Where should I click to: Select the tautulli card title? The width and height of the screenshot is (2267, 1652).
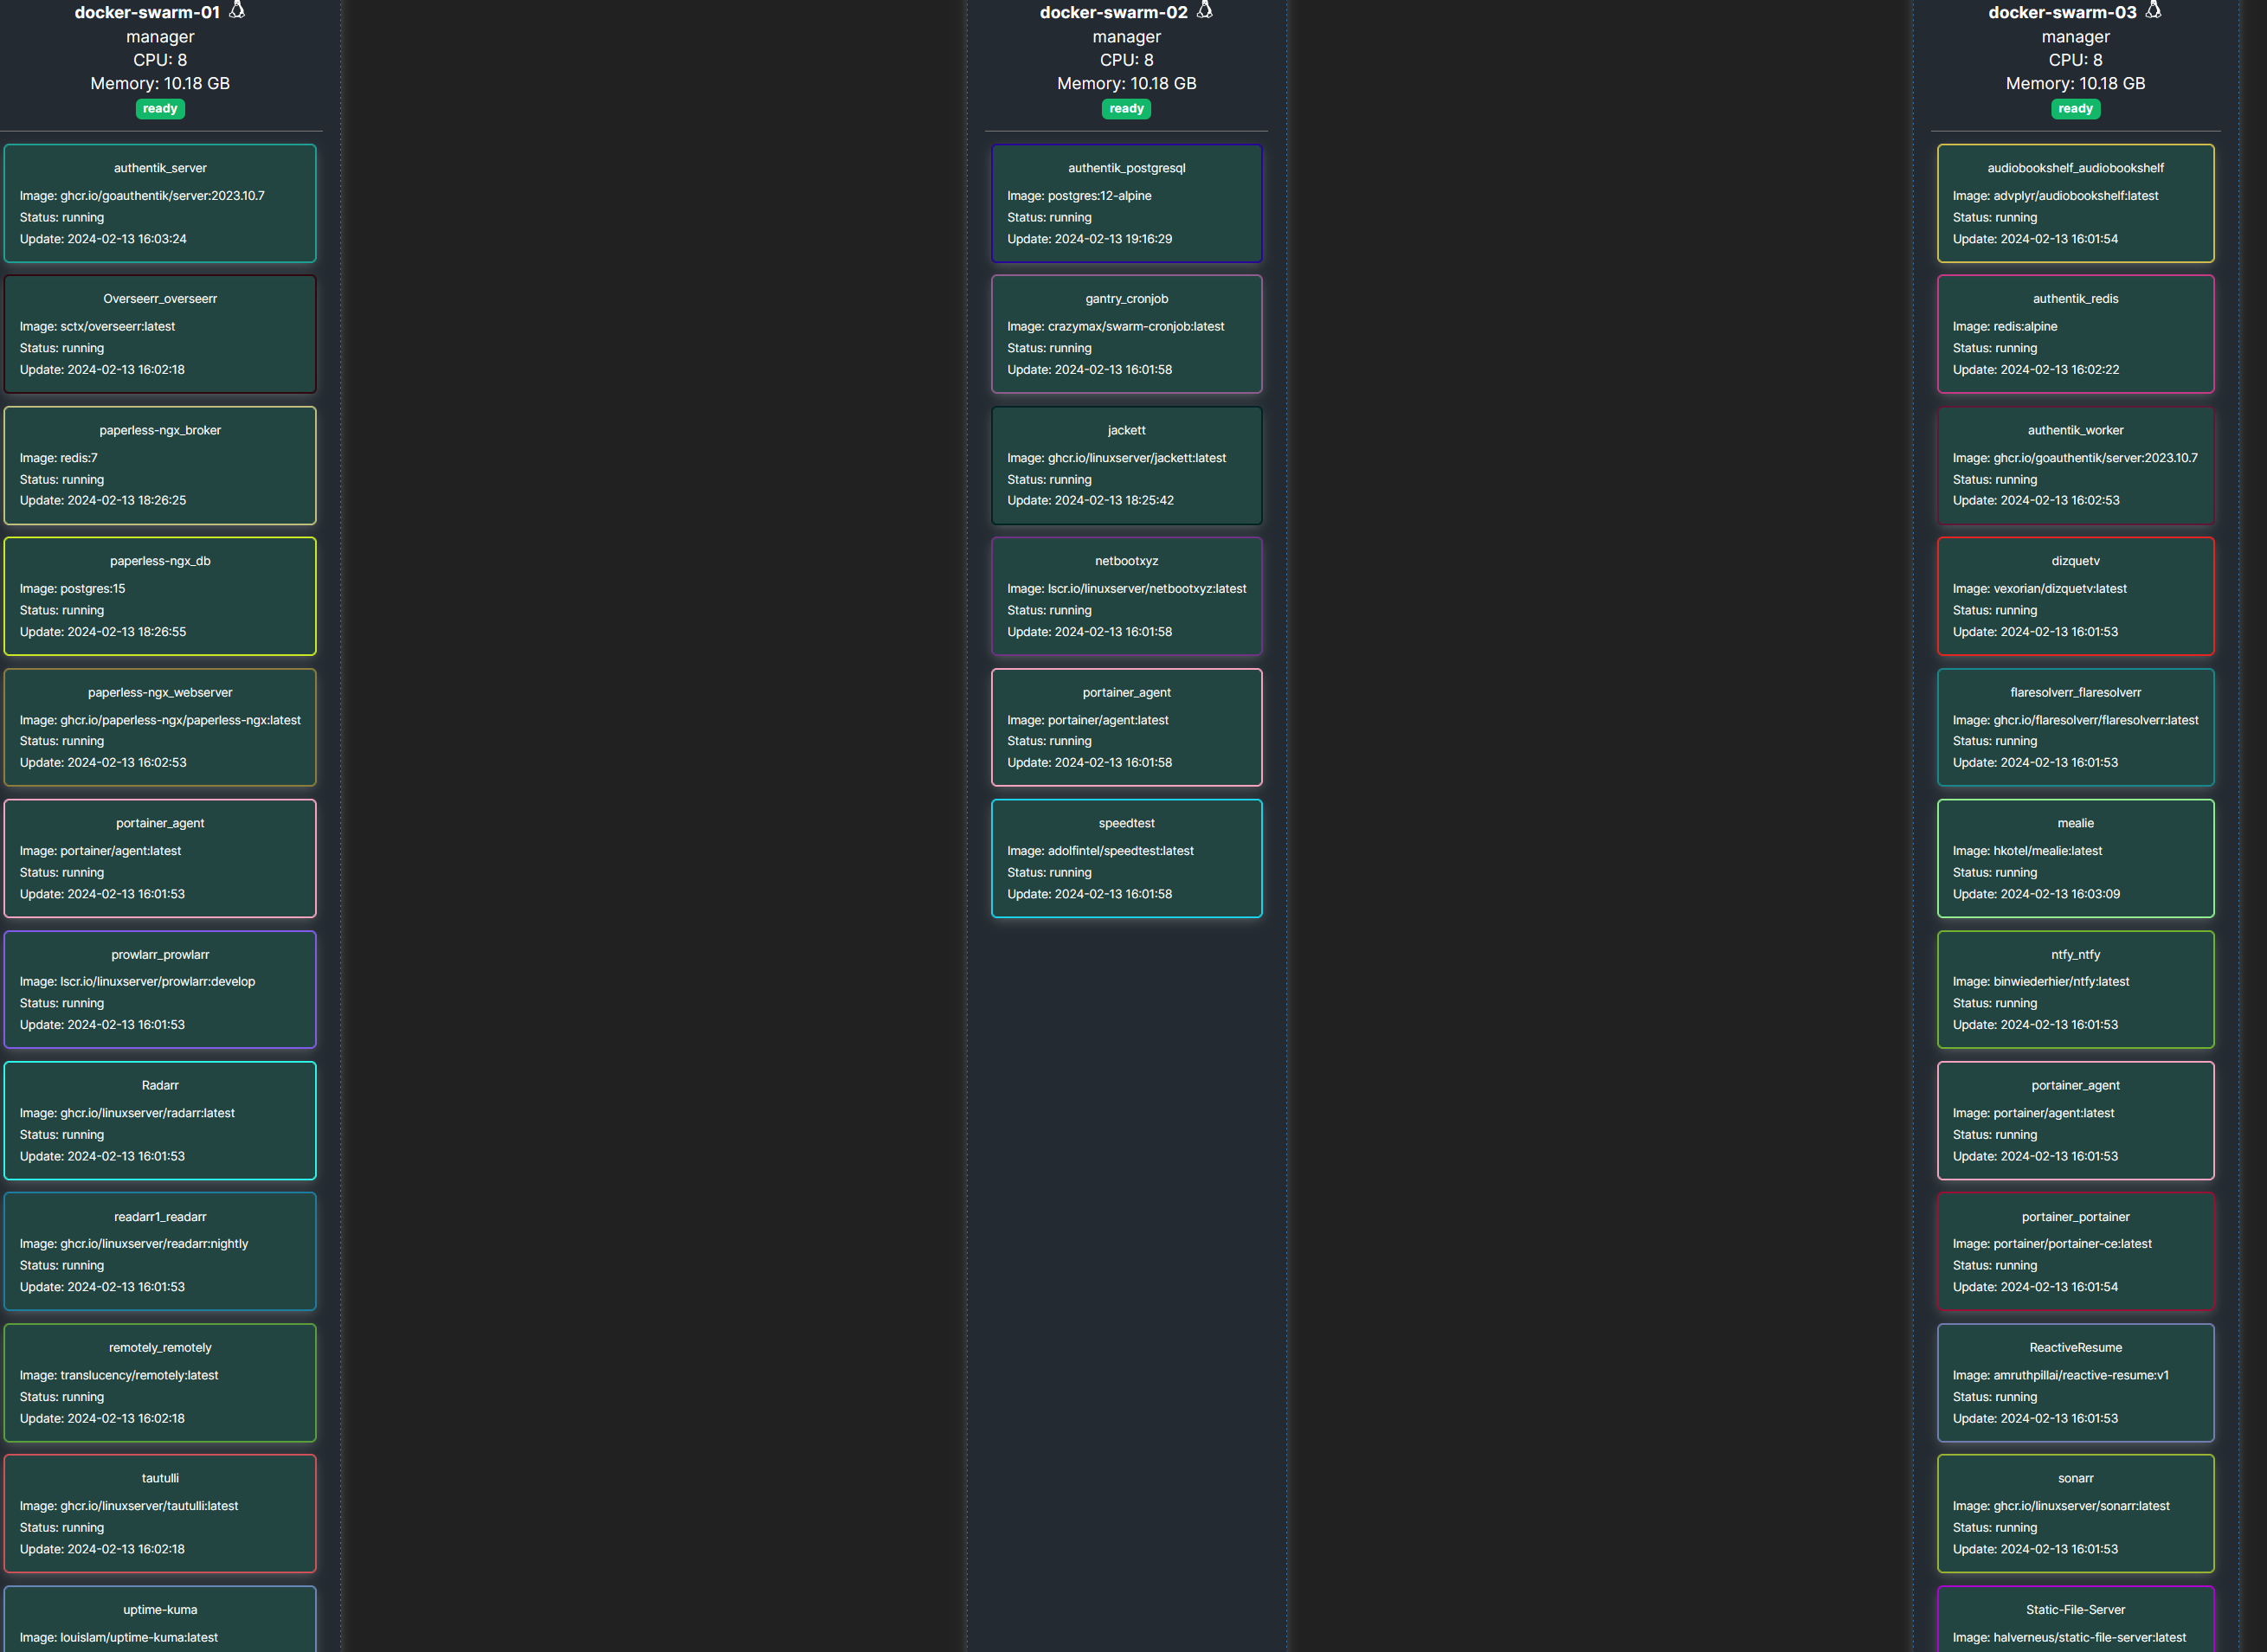(x=160, y=1478)
